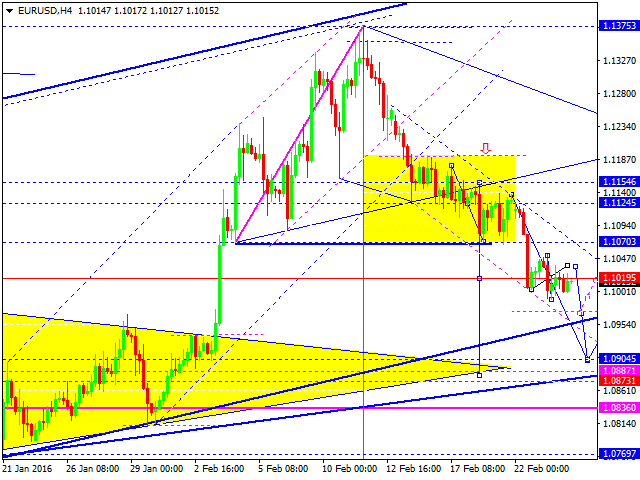
Task: Select the 1.11245 price level label
Action: [619, 203]
